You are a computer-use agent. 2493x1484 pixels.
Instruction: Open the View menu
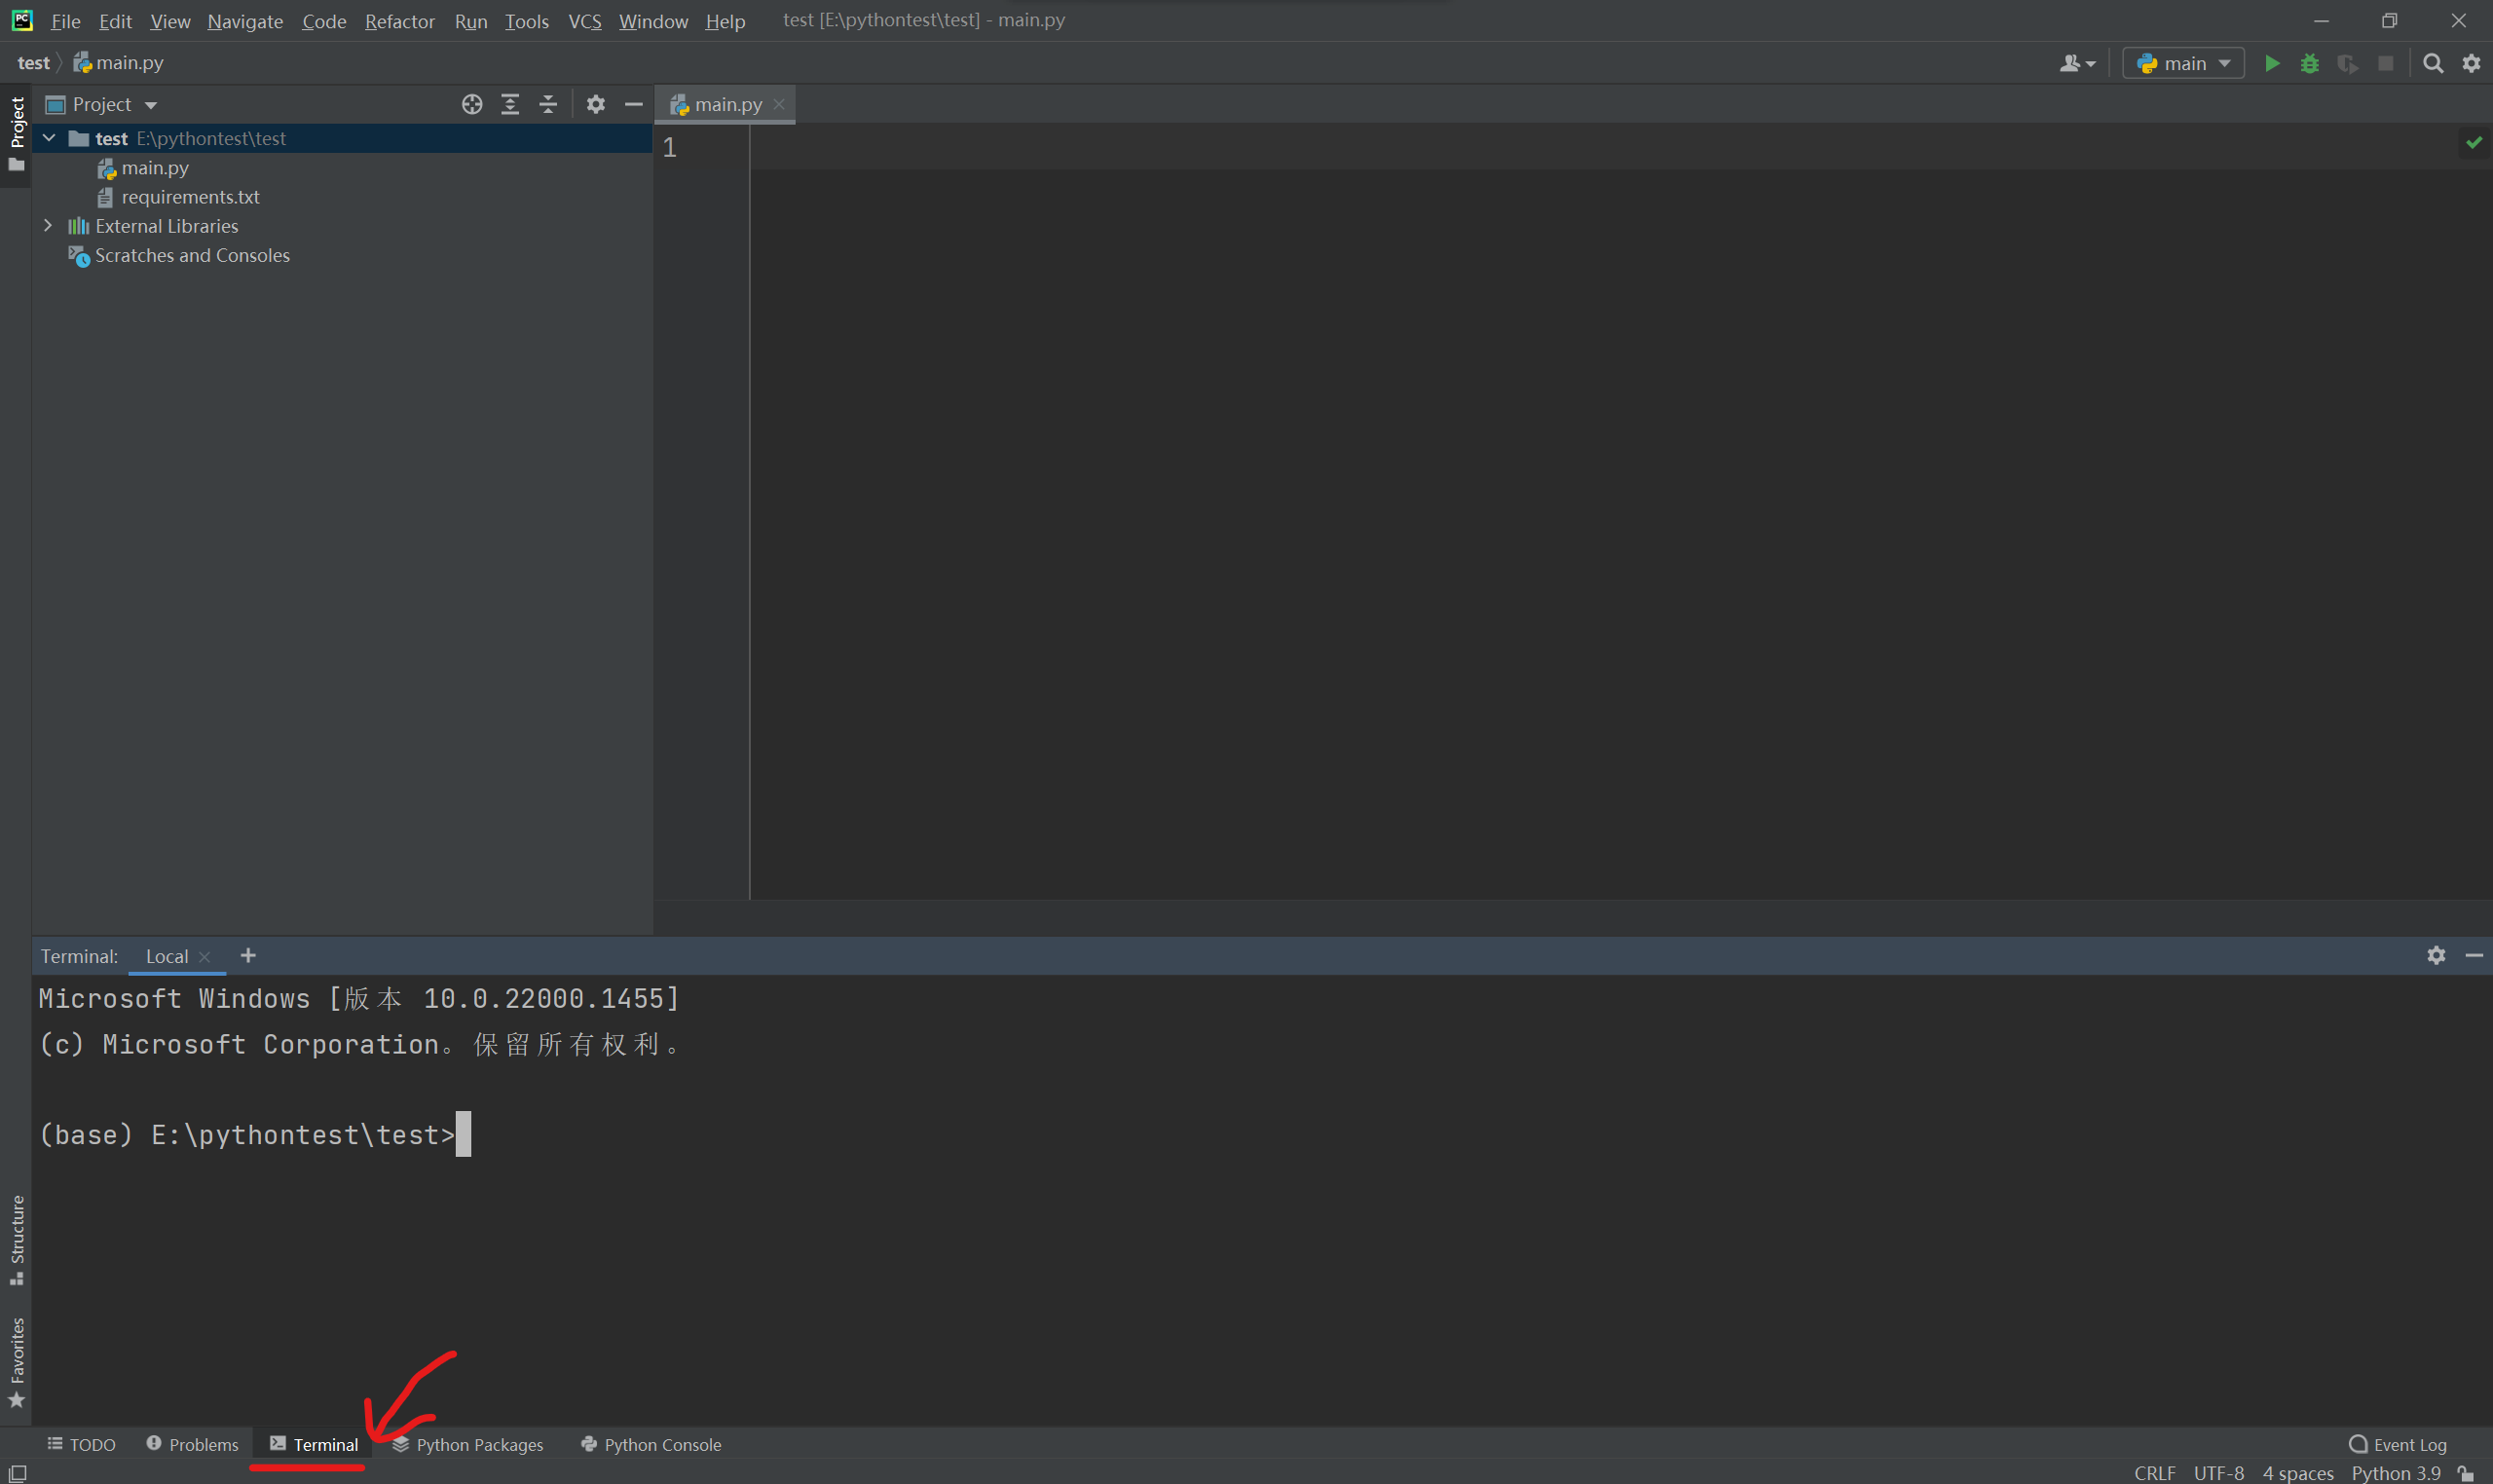pos(170,21)
